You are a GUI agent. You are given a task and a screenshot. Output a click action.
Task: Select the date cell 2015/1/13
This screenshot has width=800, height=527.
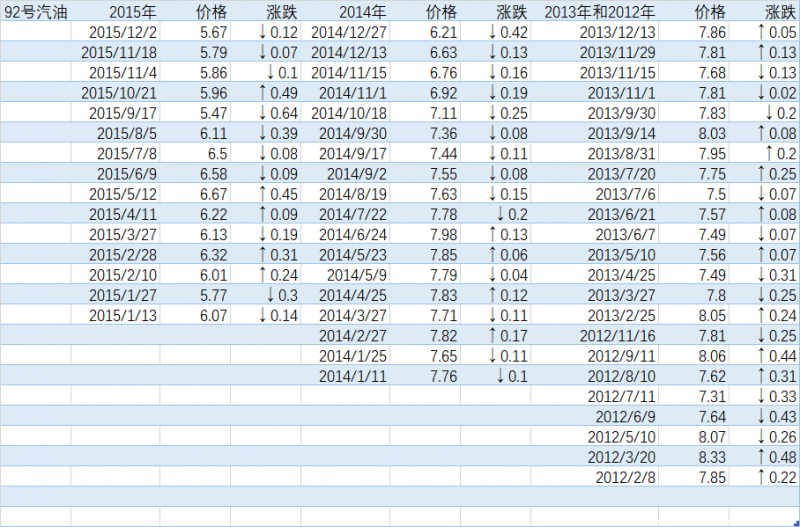click(123, 315)
